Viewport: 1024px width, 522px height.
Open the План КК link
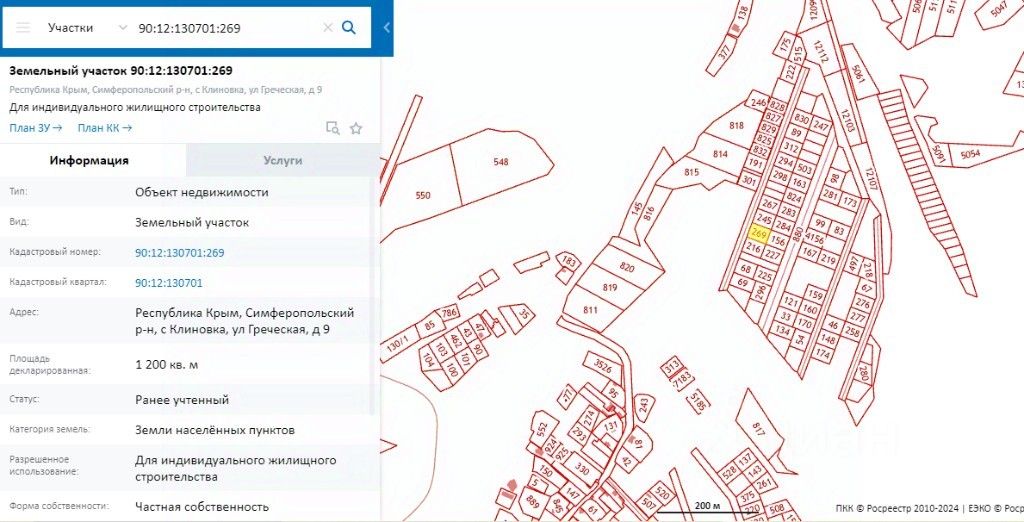(x=104, y=128)
